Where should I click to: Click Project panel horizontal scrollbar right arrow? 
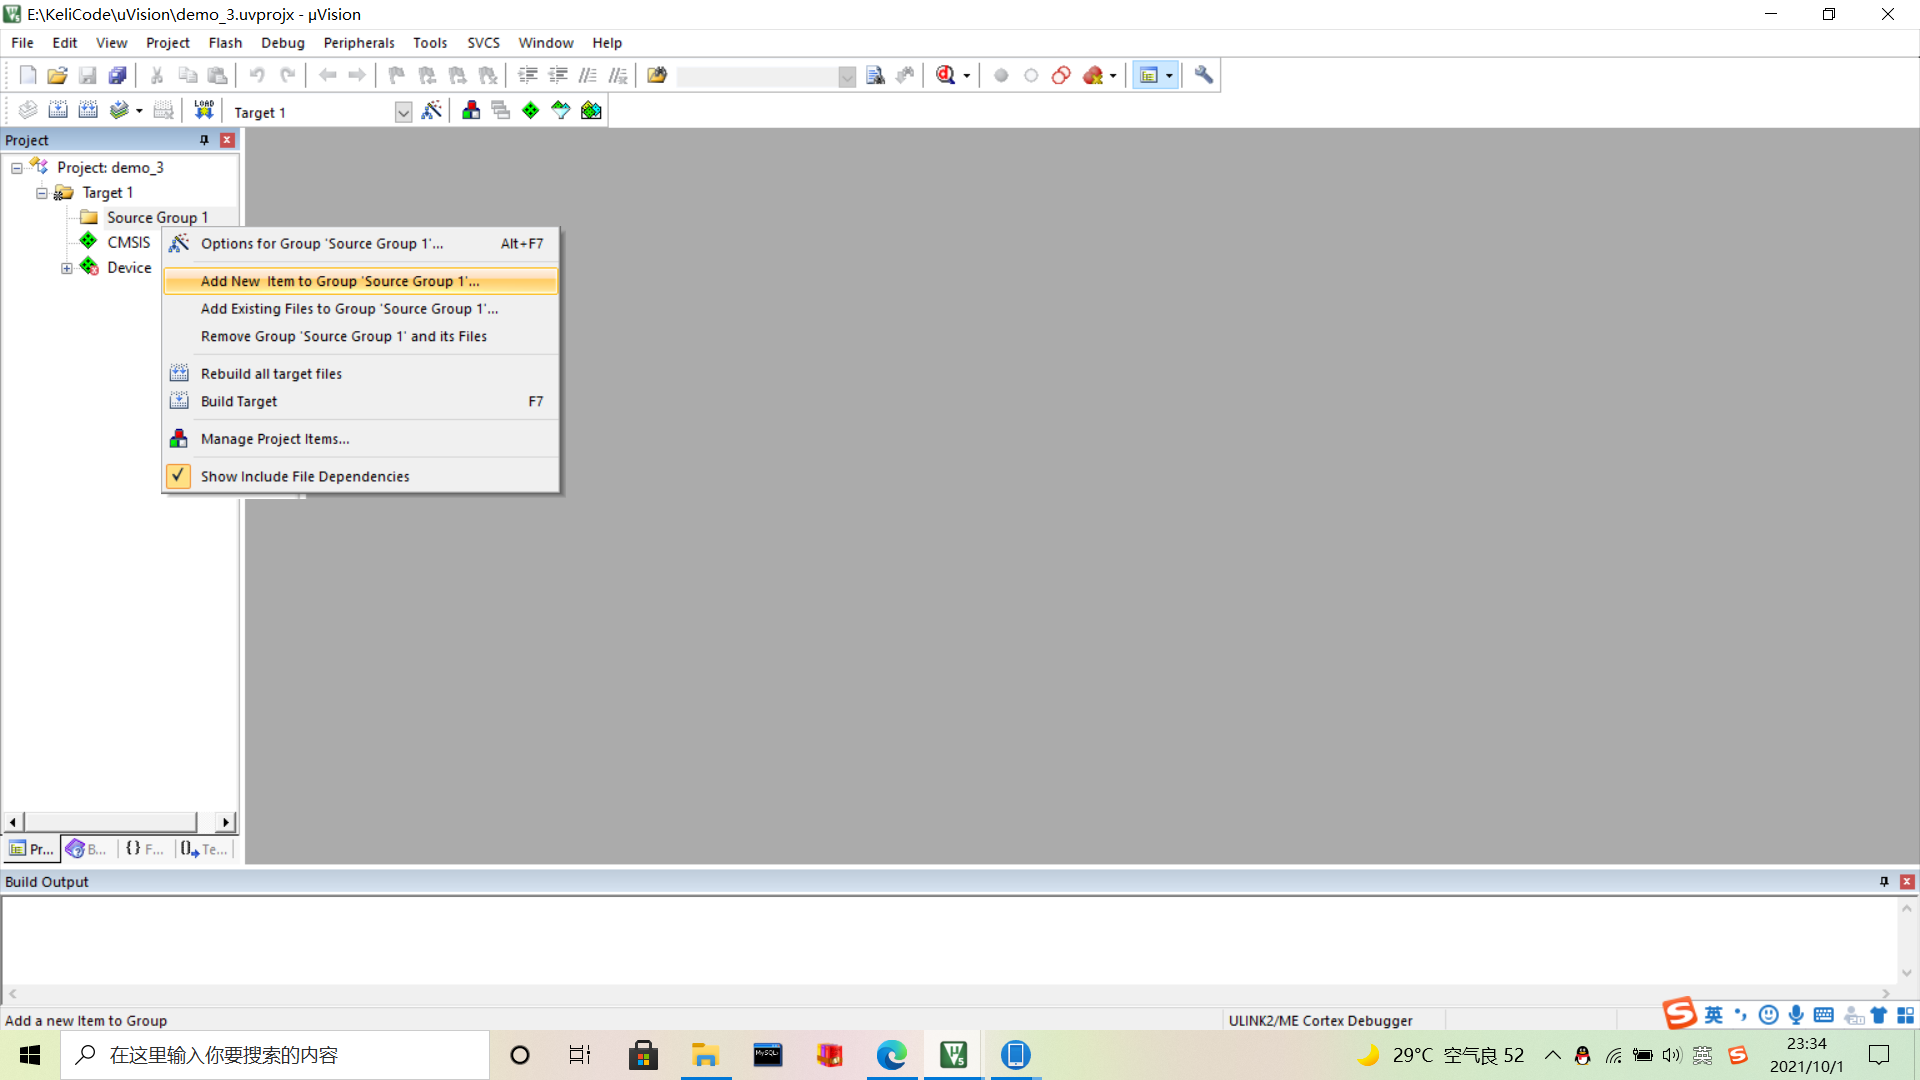point(226,822)
